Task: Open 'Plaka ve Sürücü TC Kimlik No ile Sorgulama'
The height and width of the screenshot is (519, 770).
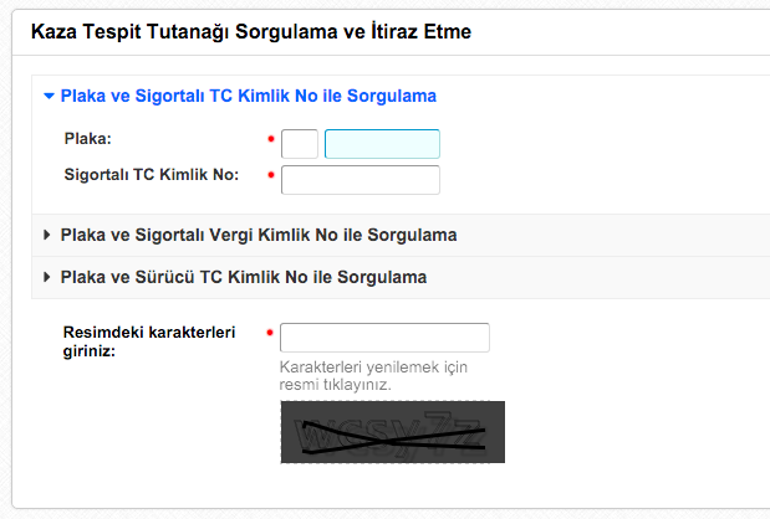Action: [243, 277]
